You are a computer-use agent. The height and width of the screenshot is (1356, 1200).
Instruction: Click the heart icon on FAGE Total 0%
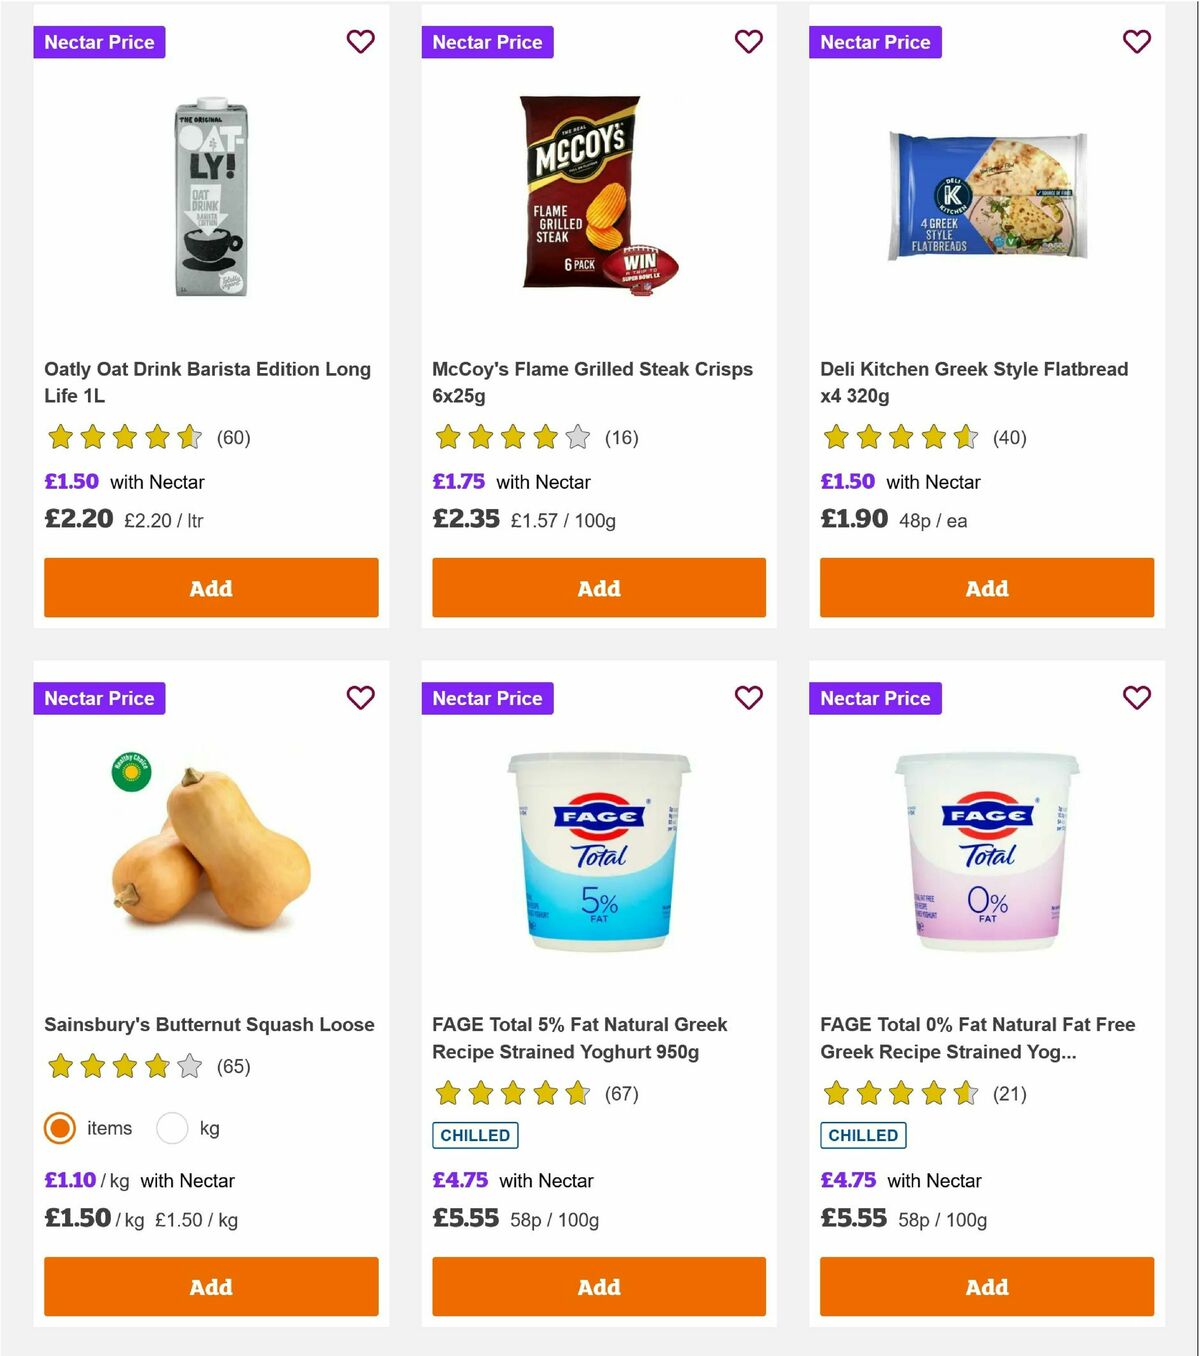click(x=1136, y=698)
